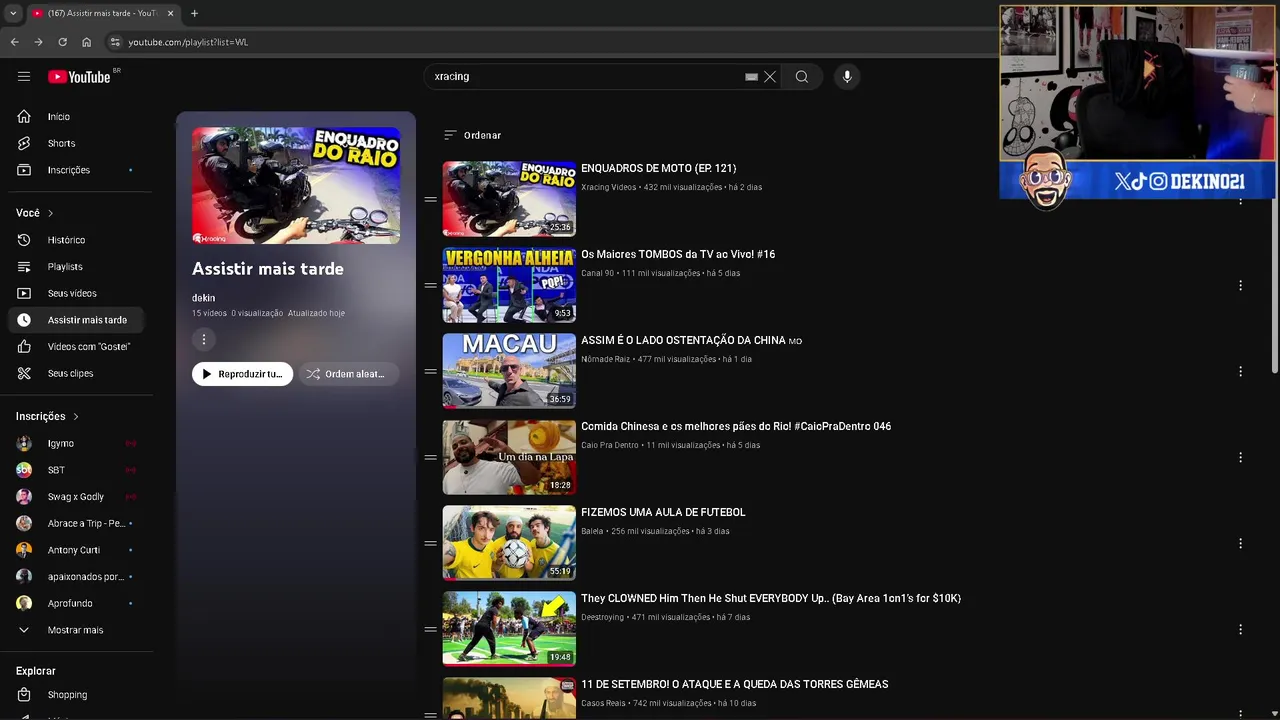
Task: Open options menu for They CLOWNED Him
Action: point(1240,629)
